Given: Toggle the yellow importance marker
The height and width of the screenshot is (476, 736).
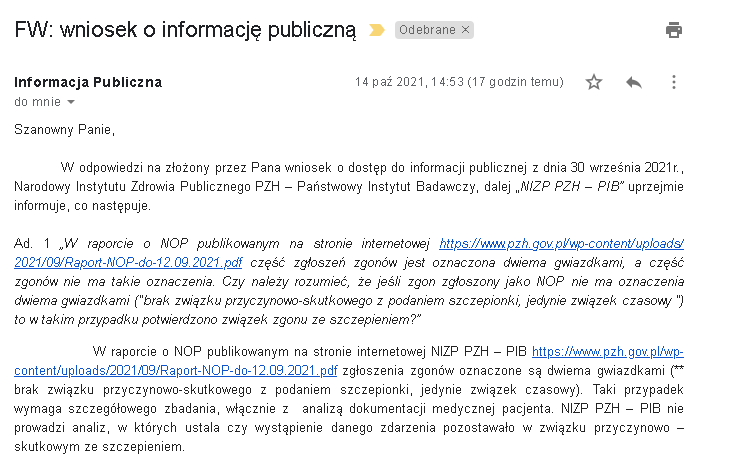Looking at the screenshot, I should (377, 30).
